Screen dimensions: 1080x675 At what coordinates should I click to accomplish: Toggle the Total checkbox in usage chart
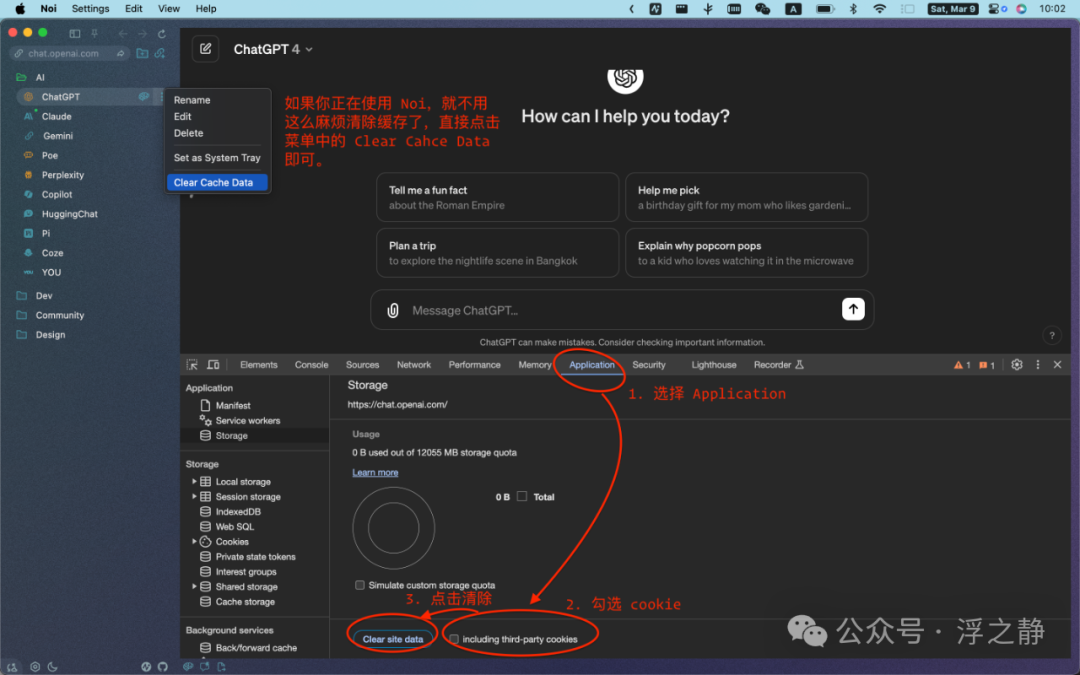pyautogui.click(x=522, y=496)
